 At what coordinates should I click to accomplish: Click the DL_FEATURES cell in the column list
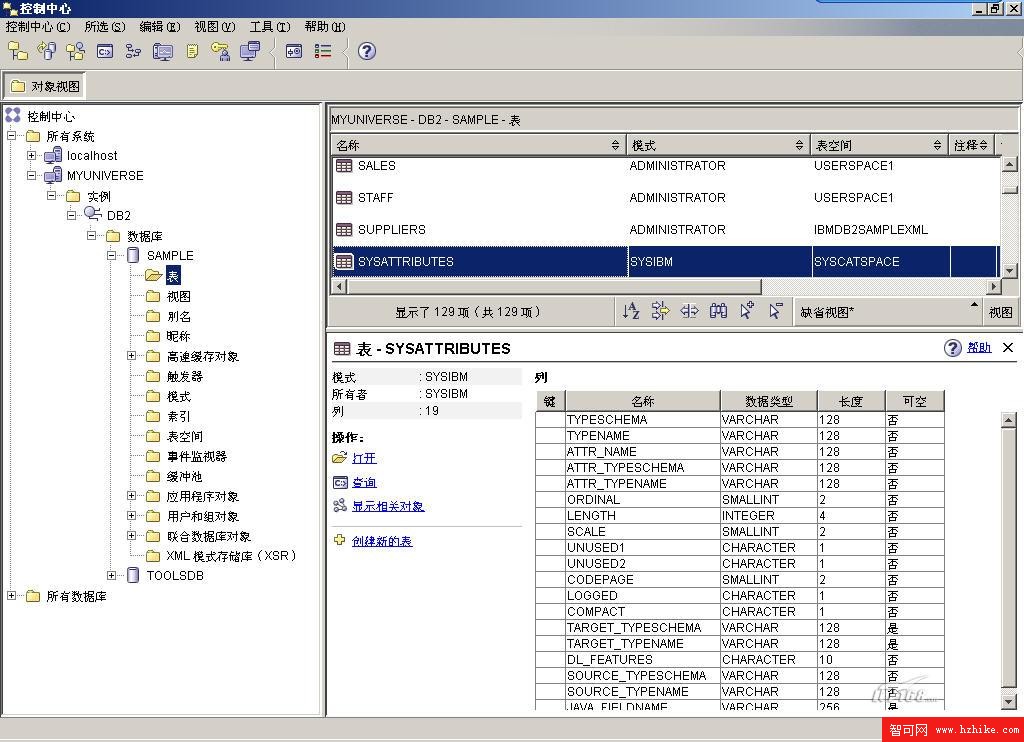(643, 660)
